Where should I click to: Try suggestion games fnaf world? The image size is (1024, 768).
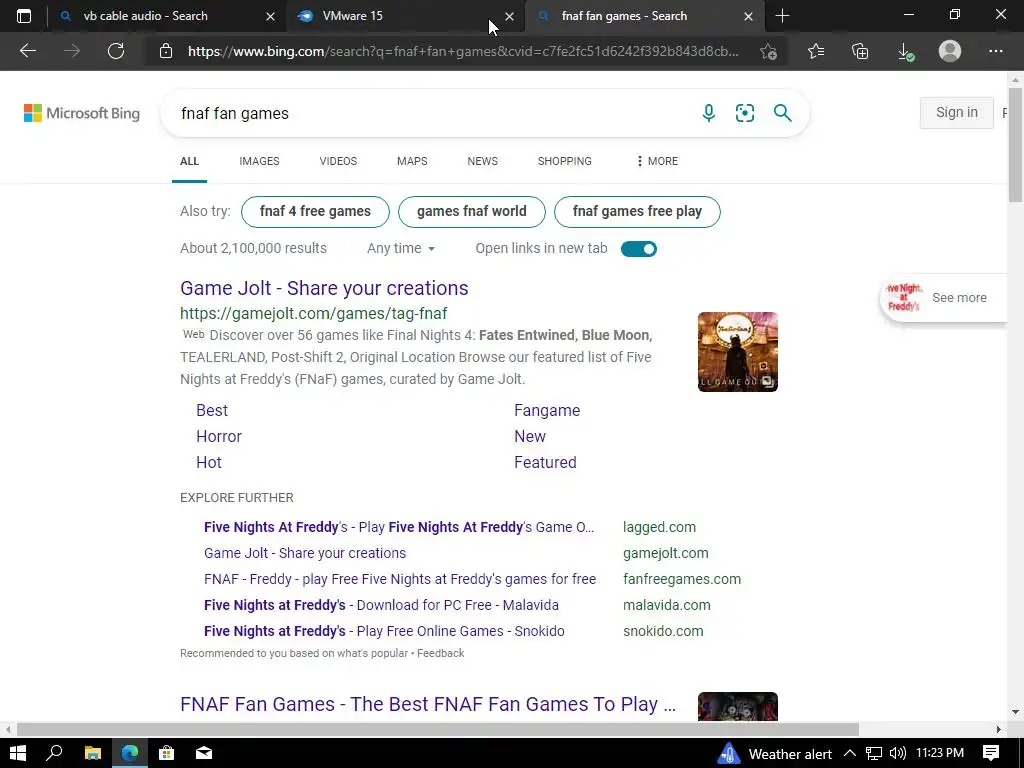click(472, 212)
